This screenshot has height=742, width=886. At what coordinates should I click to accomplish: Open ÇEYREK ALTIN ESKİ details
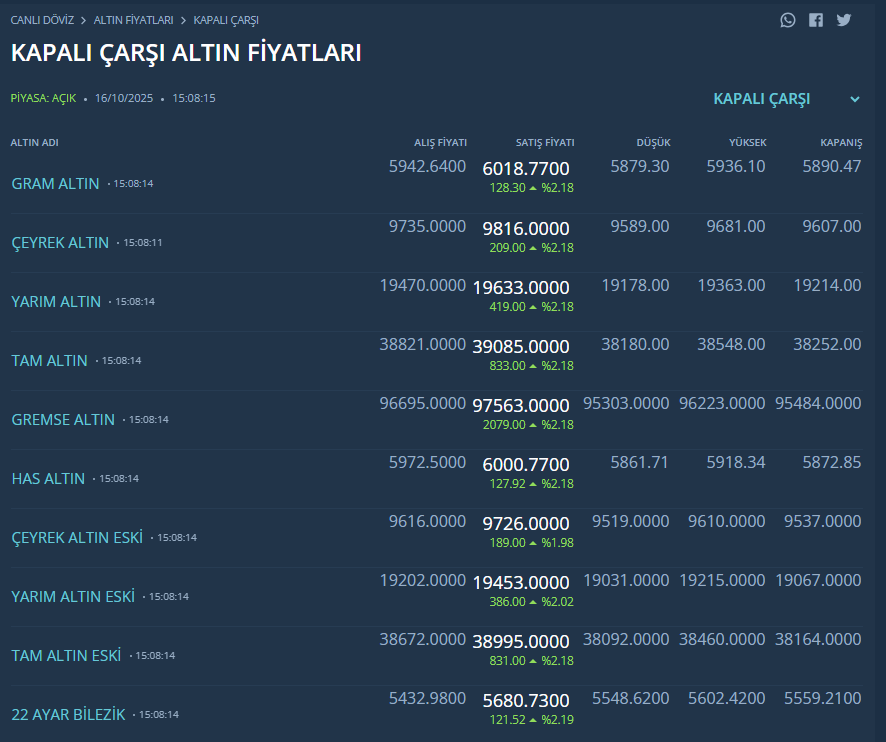click(77, 538)
